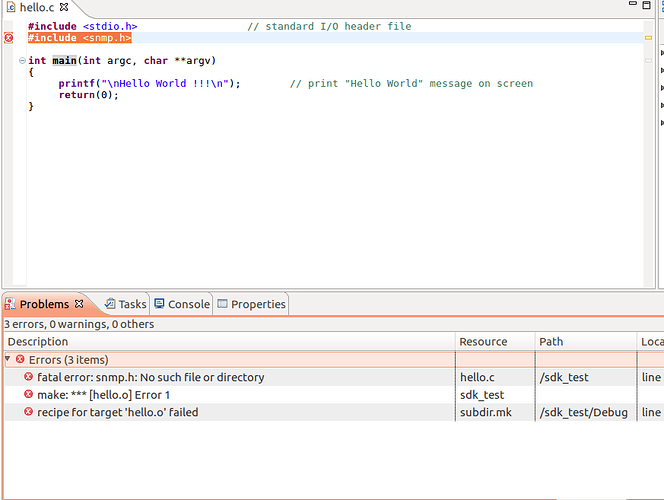Close the hello.c editor tab
The image size is (664, 500).
coord(64,7)
